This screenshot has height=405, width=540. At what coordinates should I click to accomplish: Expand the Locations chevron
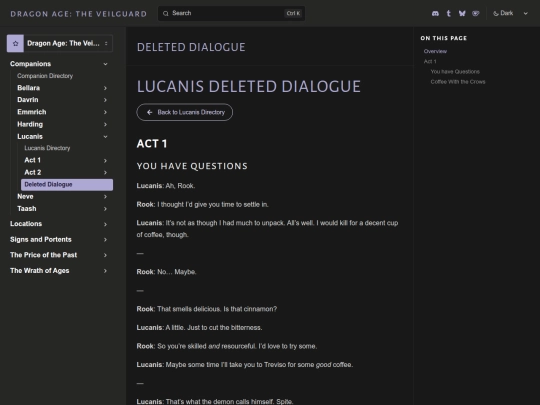(105, 224)
